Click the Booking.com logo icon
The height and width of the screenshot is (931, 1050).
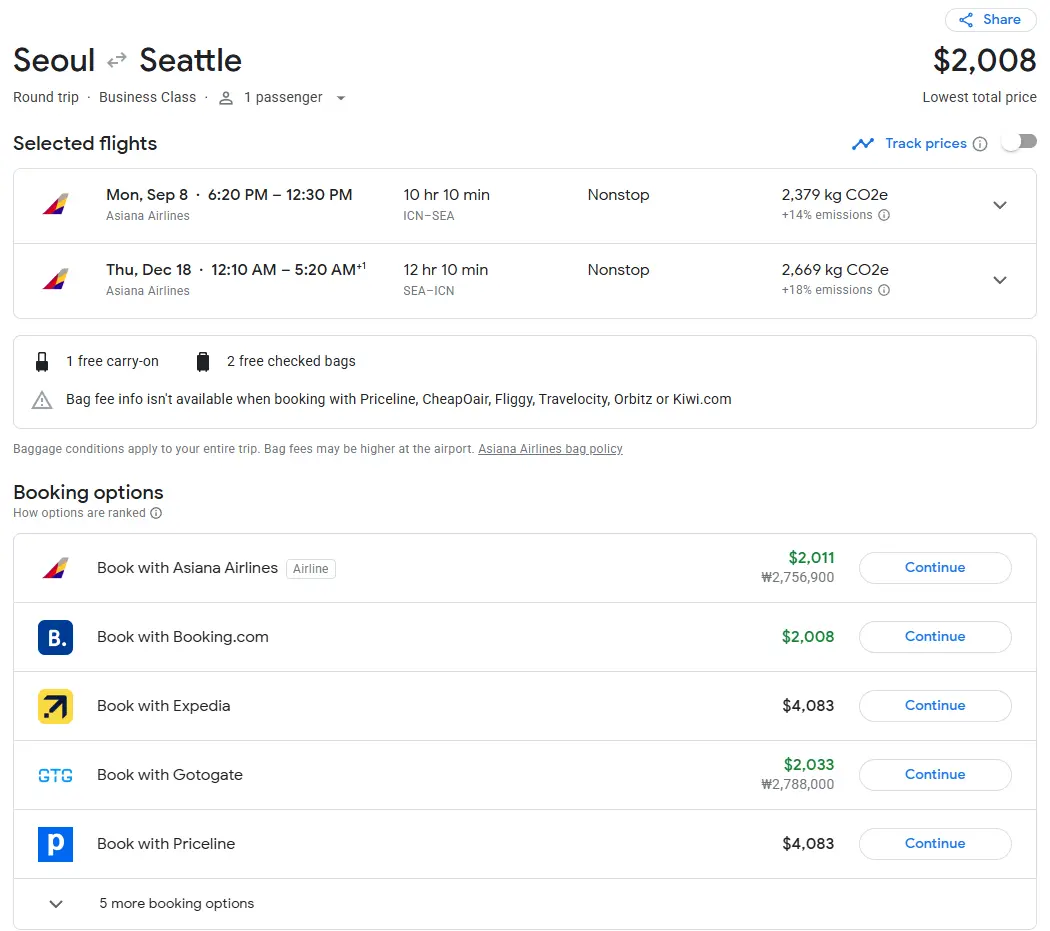point(56,637)
